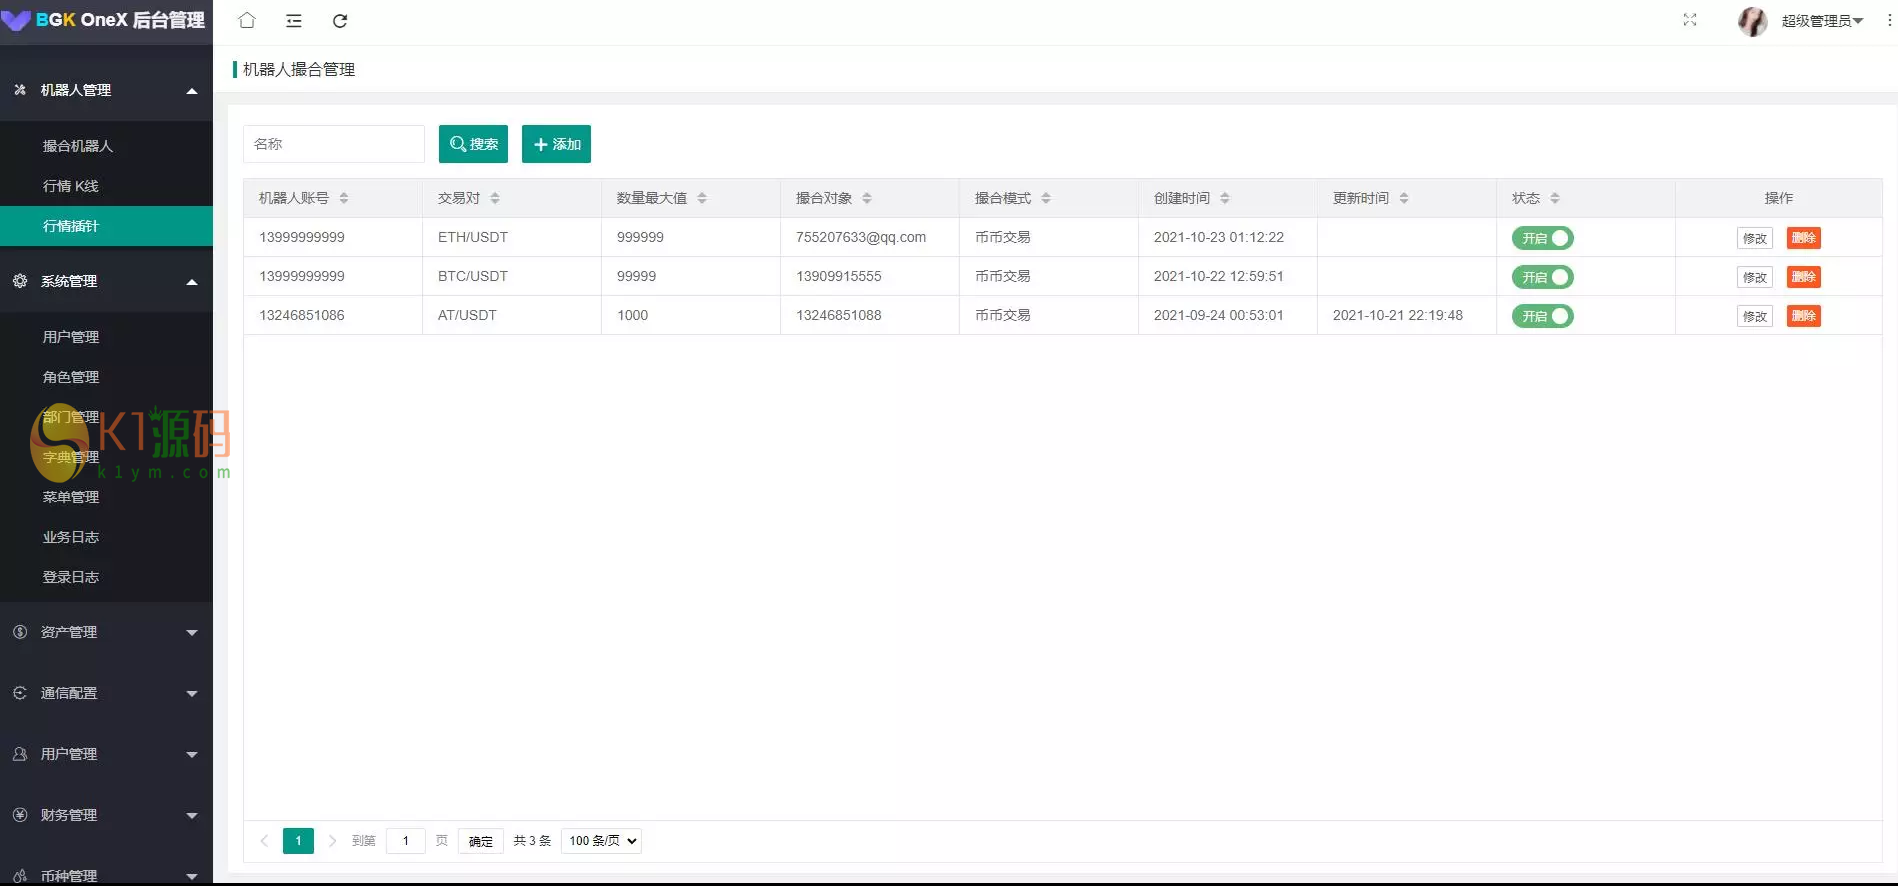Open the 超级管理员 user dropdown
1898x886 pixels.
(1822, 21)
